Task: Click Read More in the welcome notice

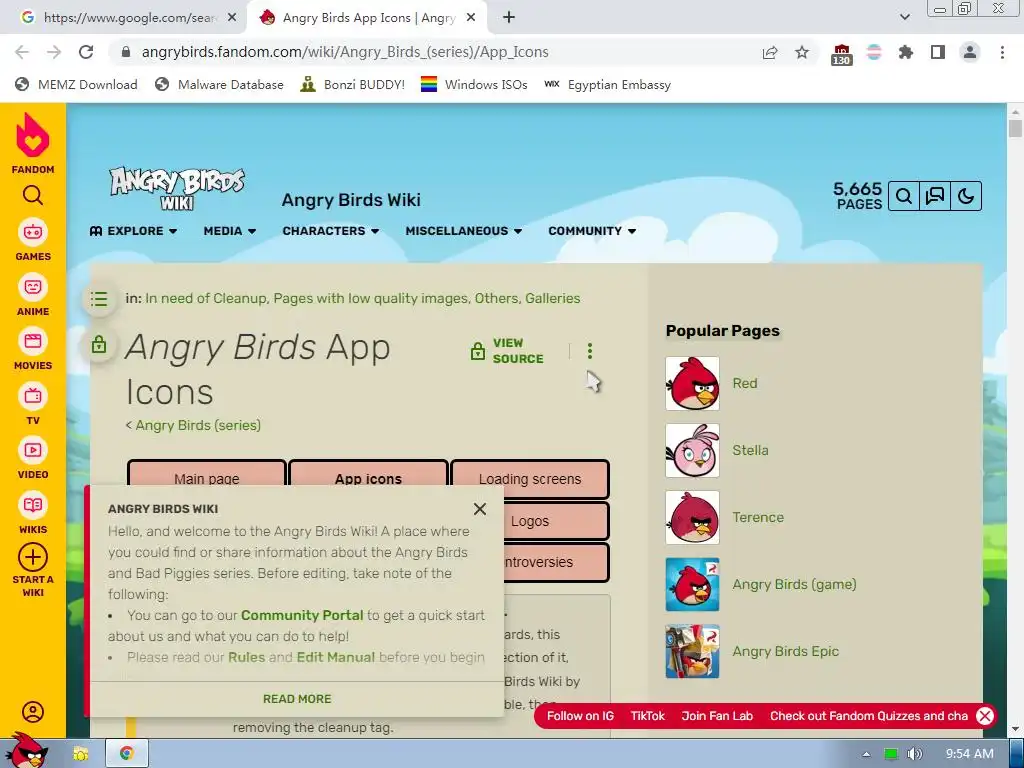Action: click(297, 699)
